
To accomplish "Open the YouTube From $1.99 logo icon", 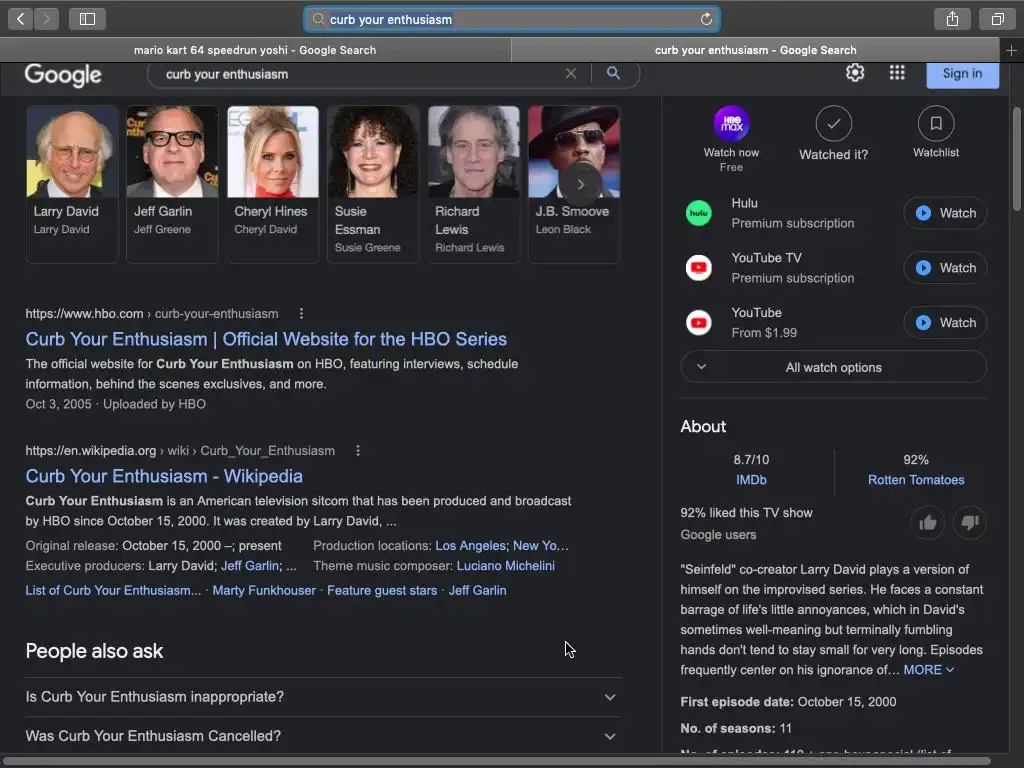I will (699, 323).
